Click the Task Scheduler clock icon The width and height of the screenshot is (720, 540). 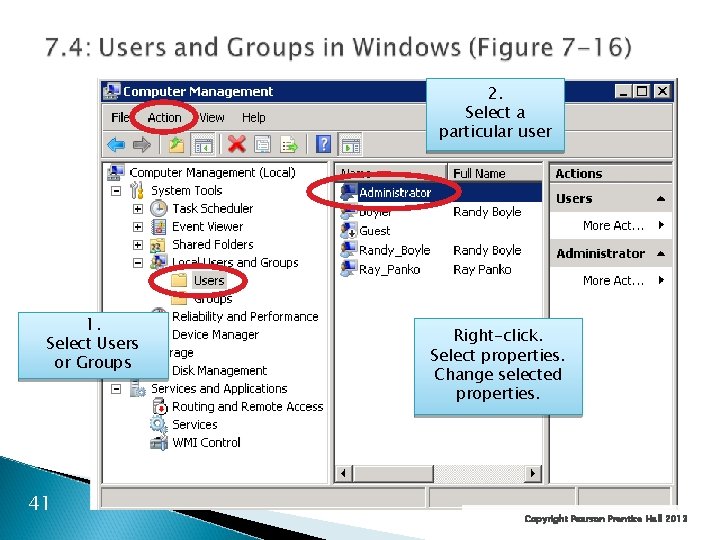tap(158, 208)
